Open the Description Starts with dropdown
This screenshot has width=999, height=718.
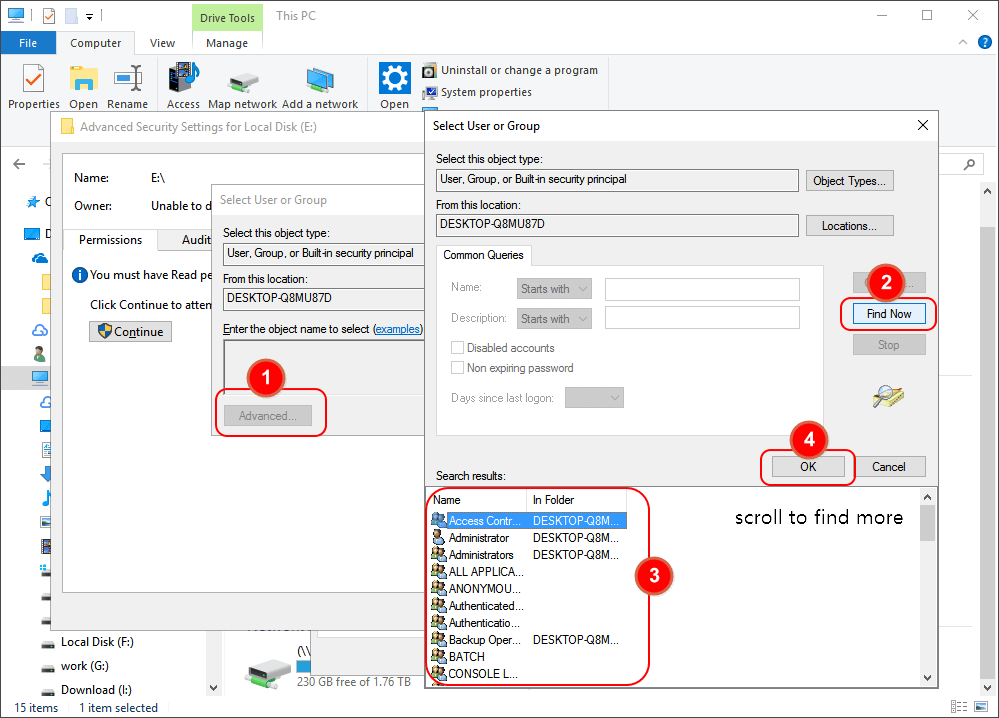click(555, 319)
